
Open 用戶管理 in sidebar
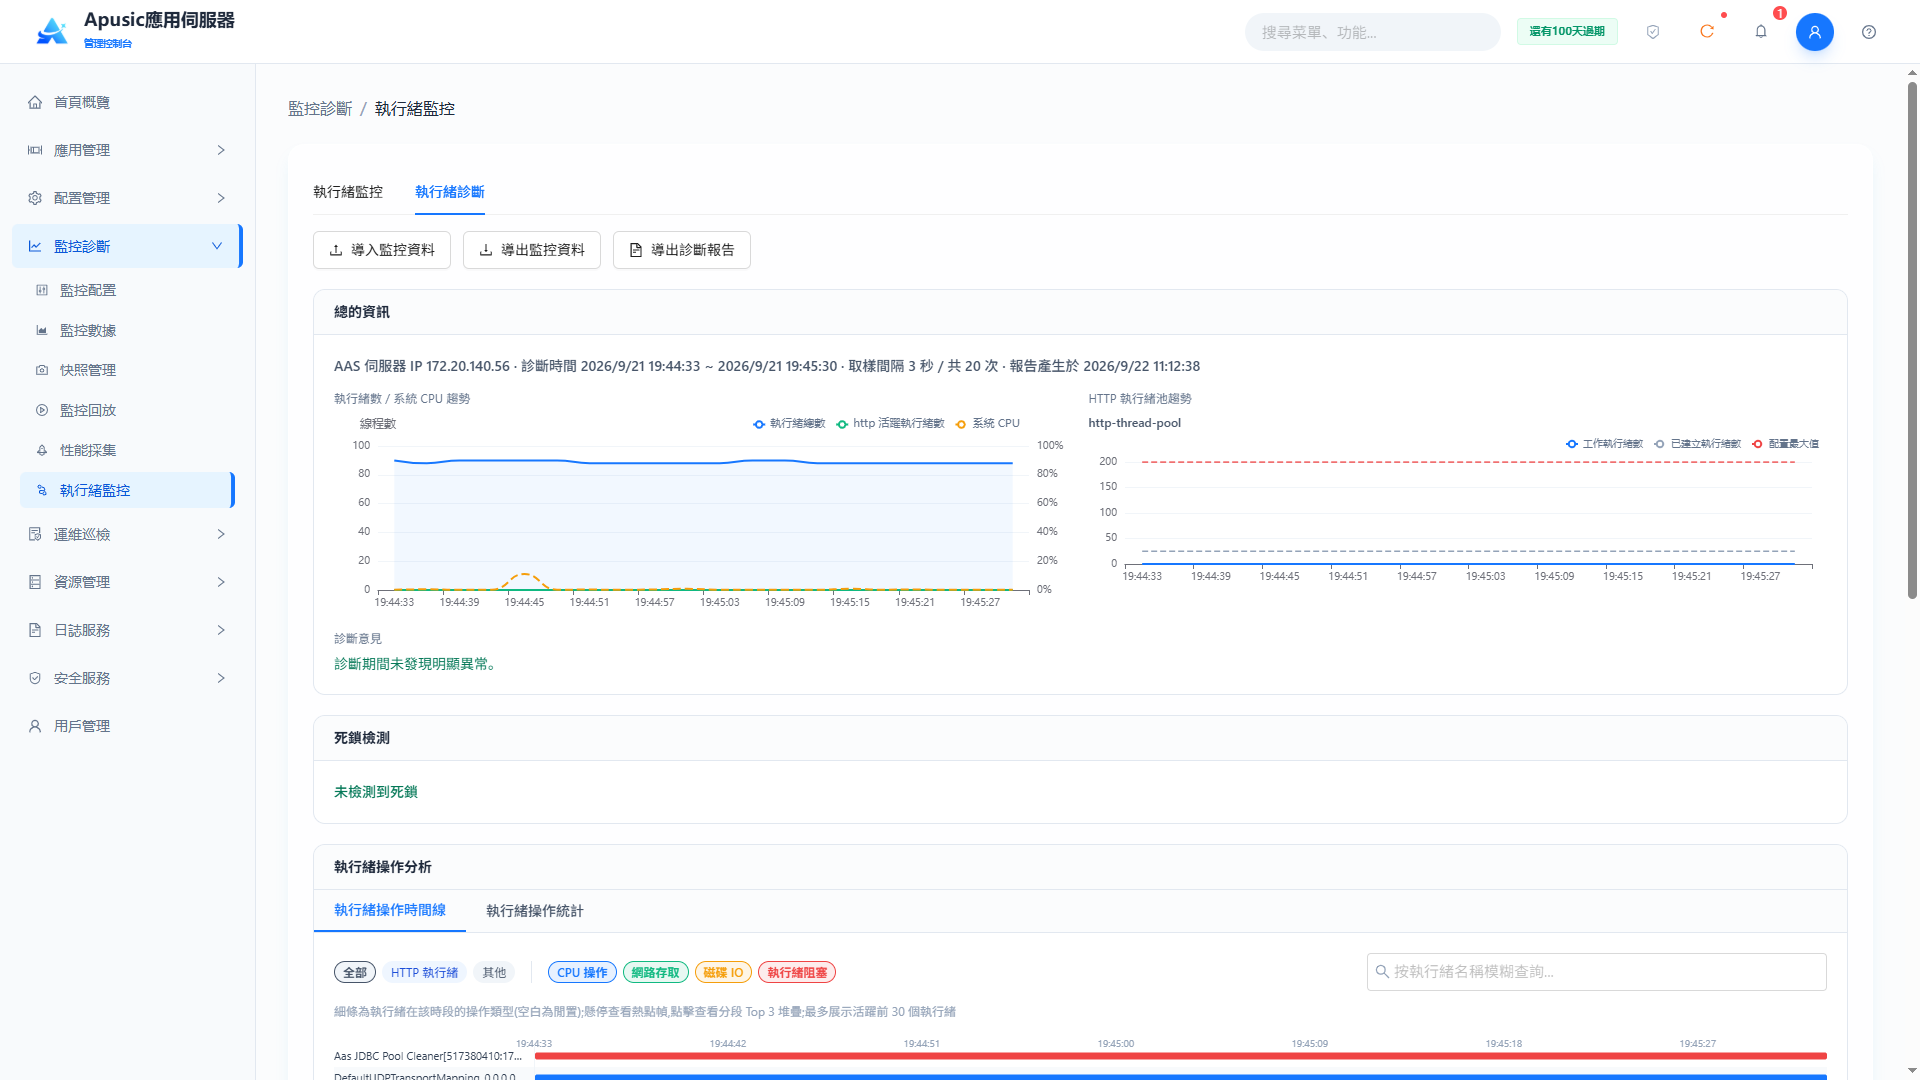click(128, 726)
